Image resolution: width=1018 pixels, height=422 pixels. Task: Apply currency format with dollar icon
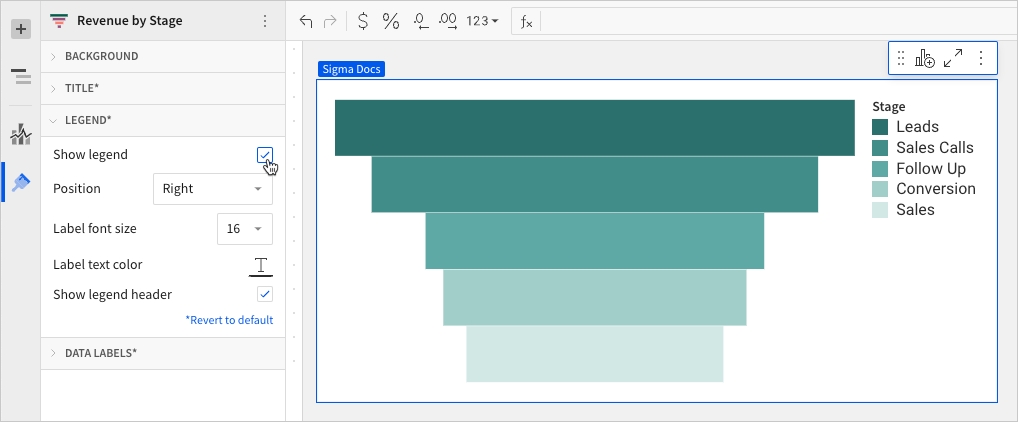click(x=362, y=21)
